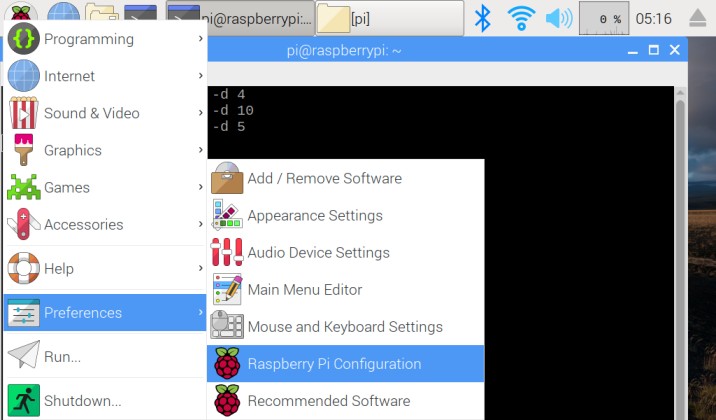Viewport: 716px width, 420px height.
Task: Click the Internet globe menu icon
Action: click(23, 76)
